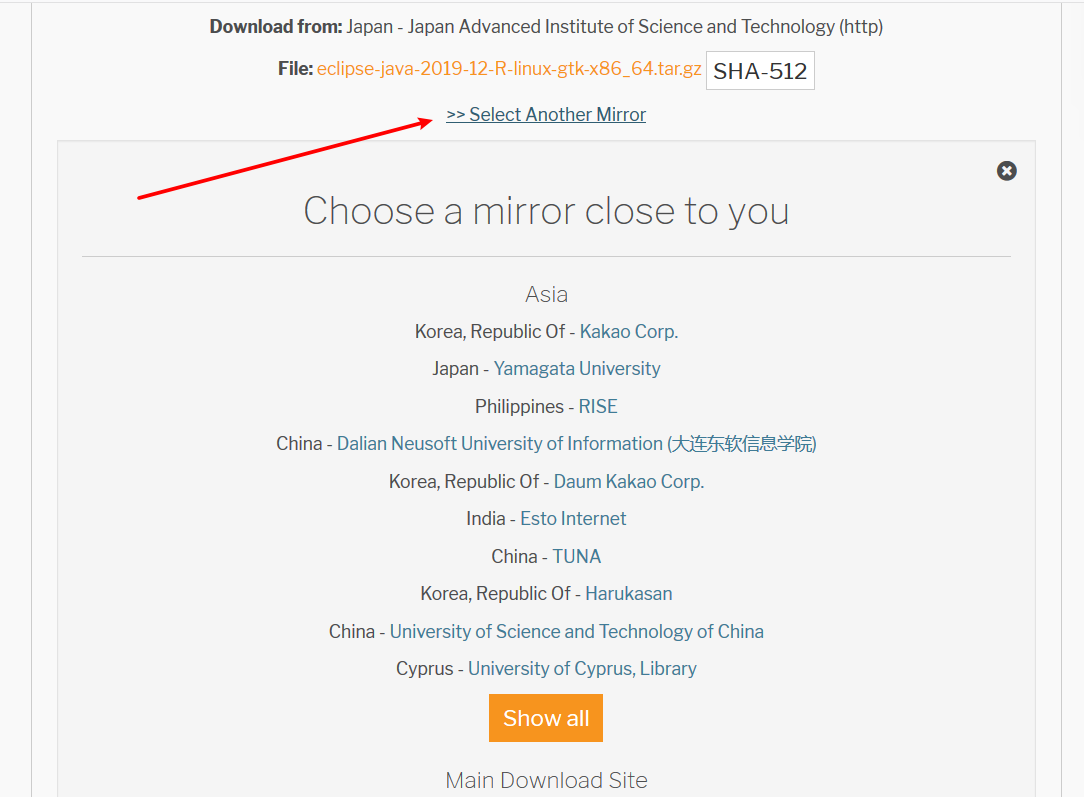Open the RISE mirror for Philippines
This screenshot has height=797, width=1084.
point(597,406)
